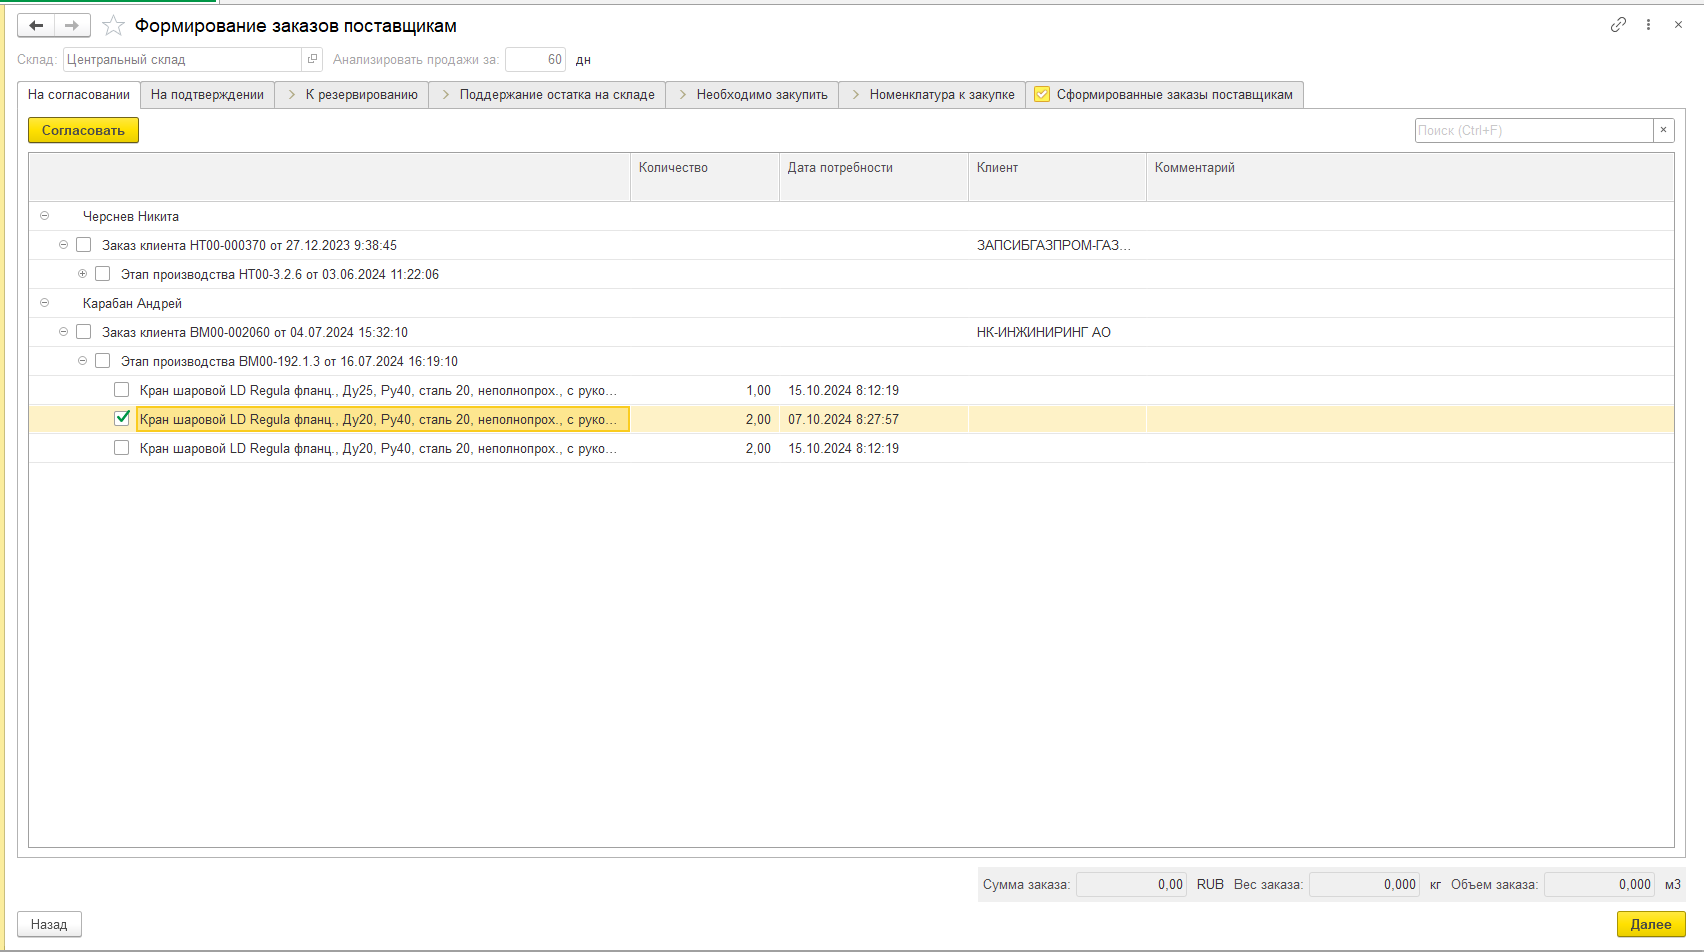The width and height of the screenshot is (1704, 952).
Task: Focus the Поиск (Ctrl+F) search field
Action: pos(1534,130)
